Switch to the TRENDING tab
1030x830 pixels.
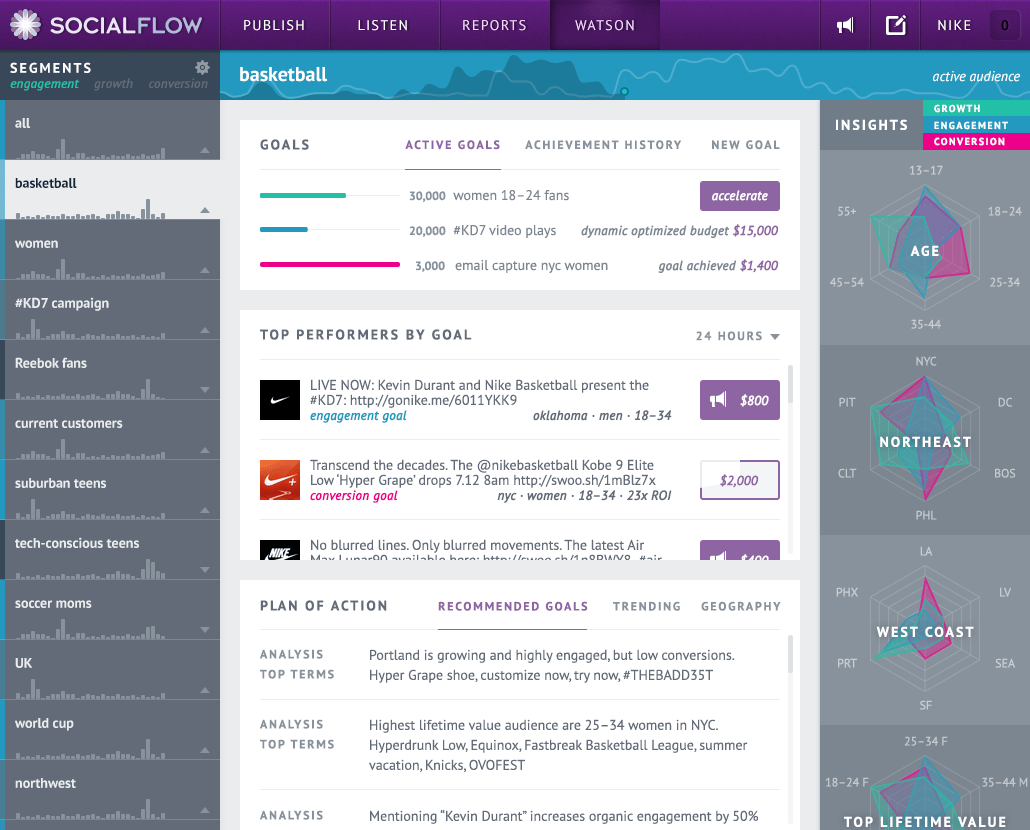click(x=647, y=607)
